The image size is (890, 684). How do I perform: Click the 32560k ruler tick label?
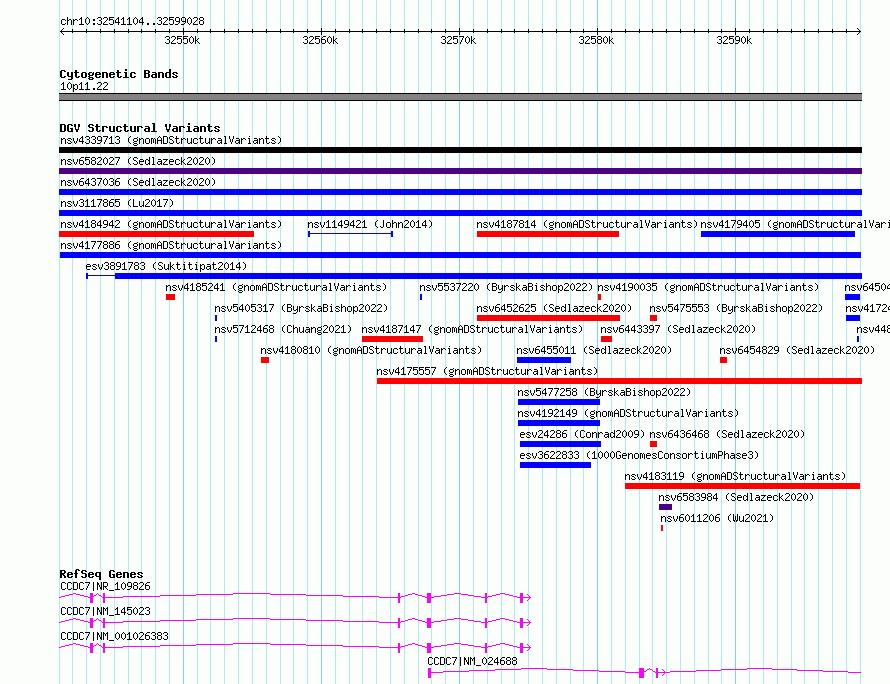[x=320, y=40]
